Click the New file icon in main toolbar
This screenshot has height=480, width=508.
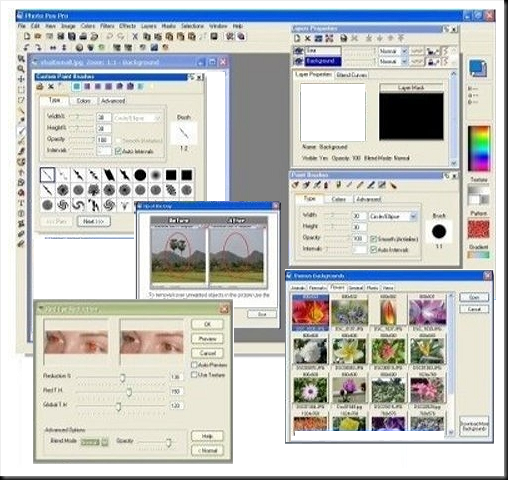pos(27,36)
